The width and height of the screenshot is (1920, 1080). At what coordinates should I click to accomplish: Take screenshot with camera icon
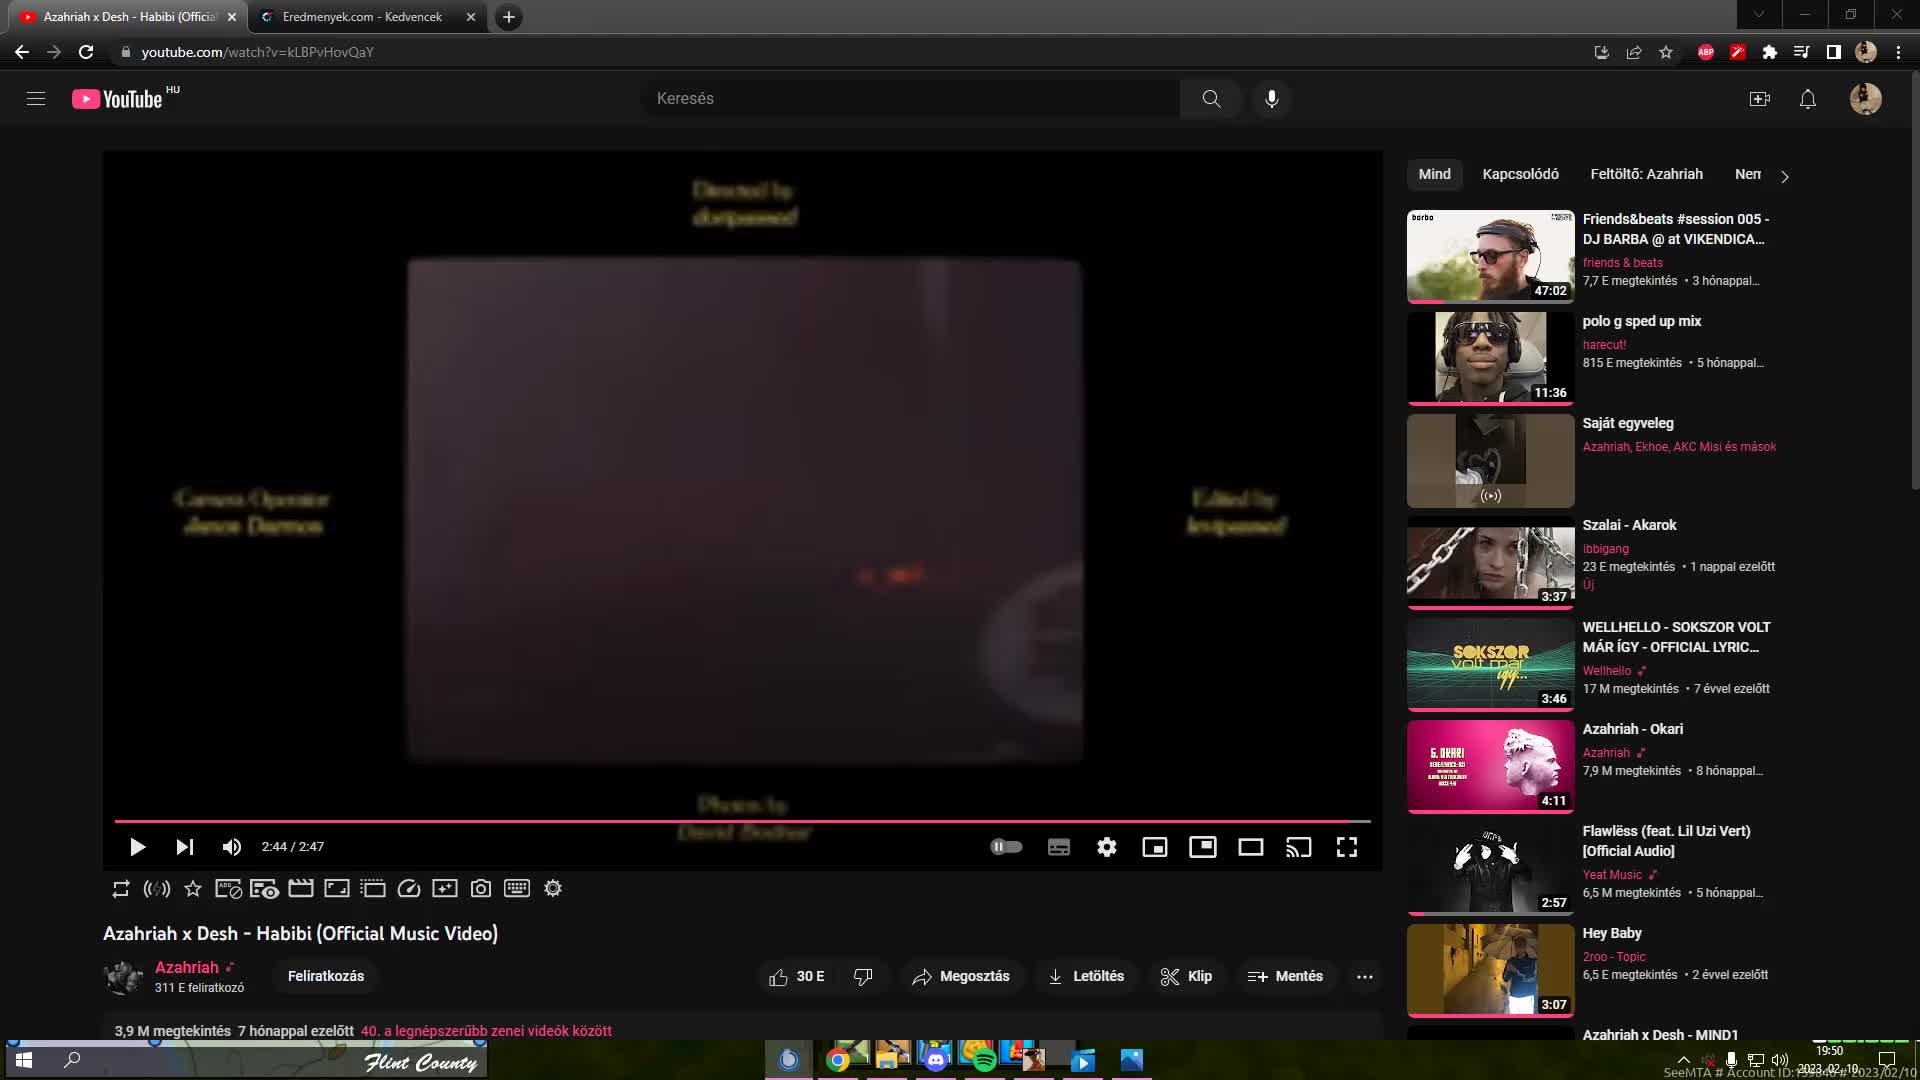(481, 888)
